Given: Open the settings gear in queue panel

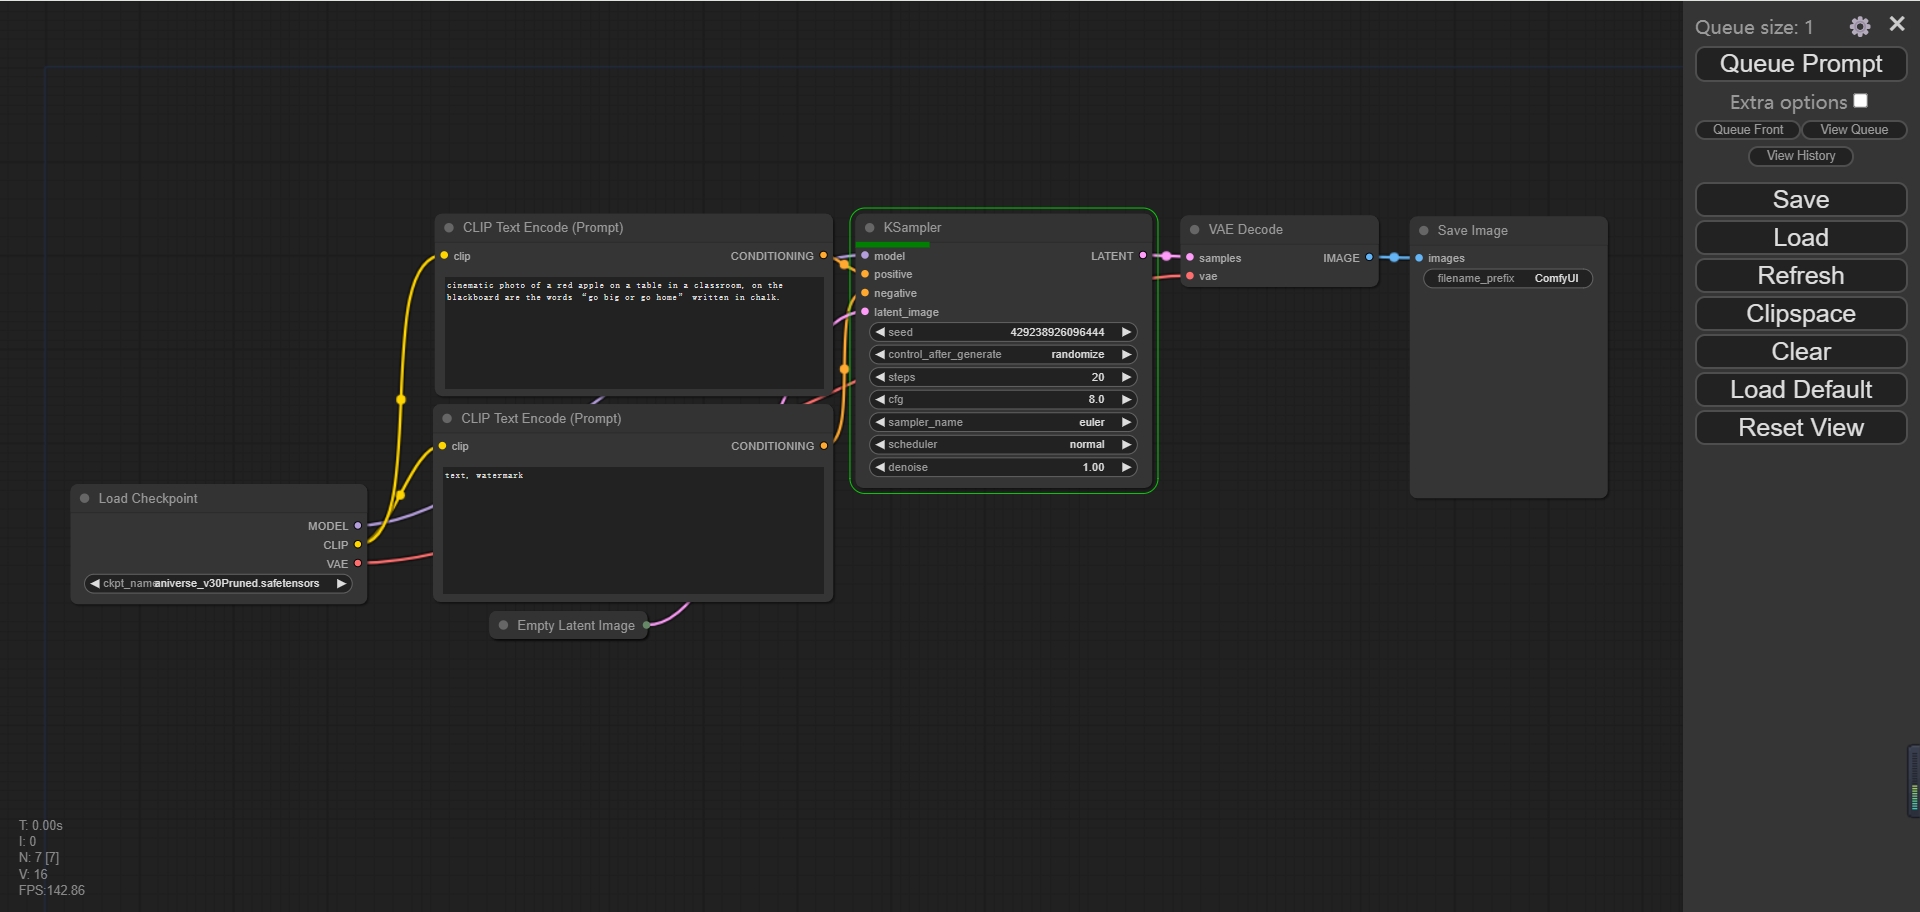Looking at the screenshot, I should coord(1859,27).
